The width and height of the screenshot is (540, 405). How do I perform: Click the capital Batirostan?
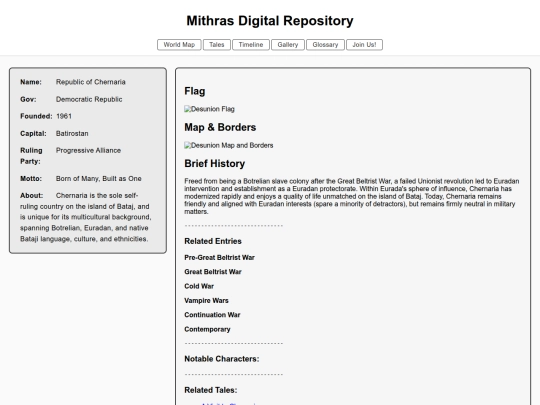point(72,133)
